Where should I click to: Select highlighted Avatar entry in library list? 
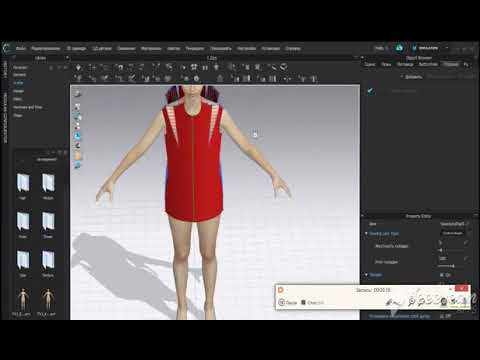tap(18, 83)
